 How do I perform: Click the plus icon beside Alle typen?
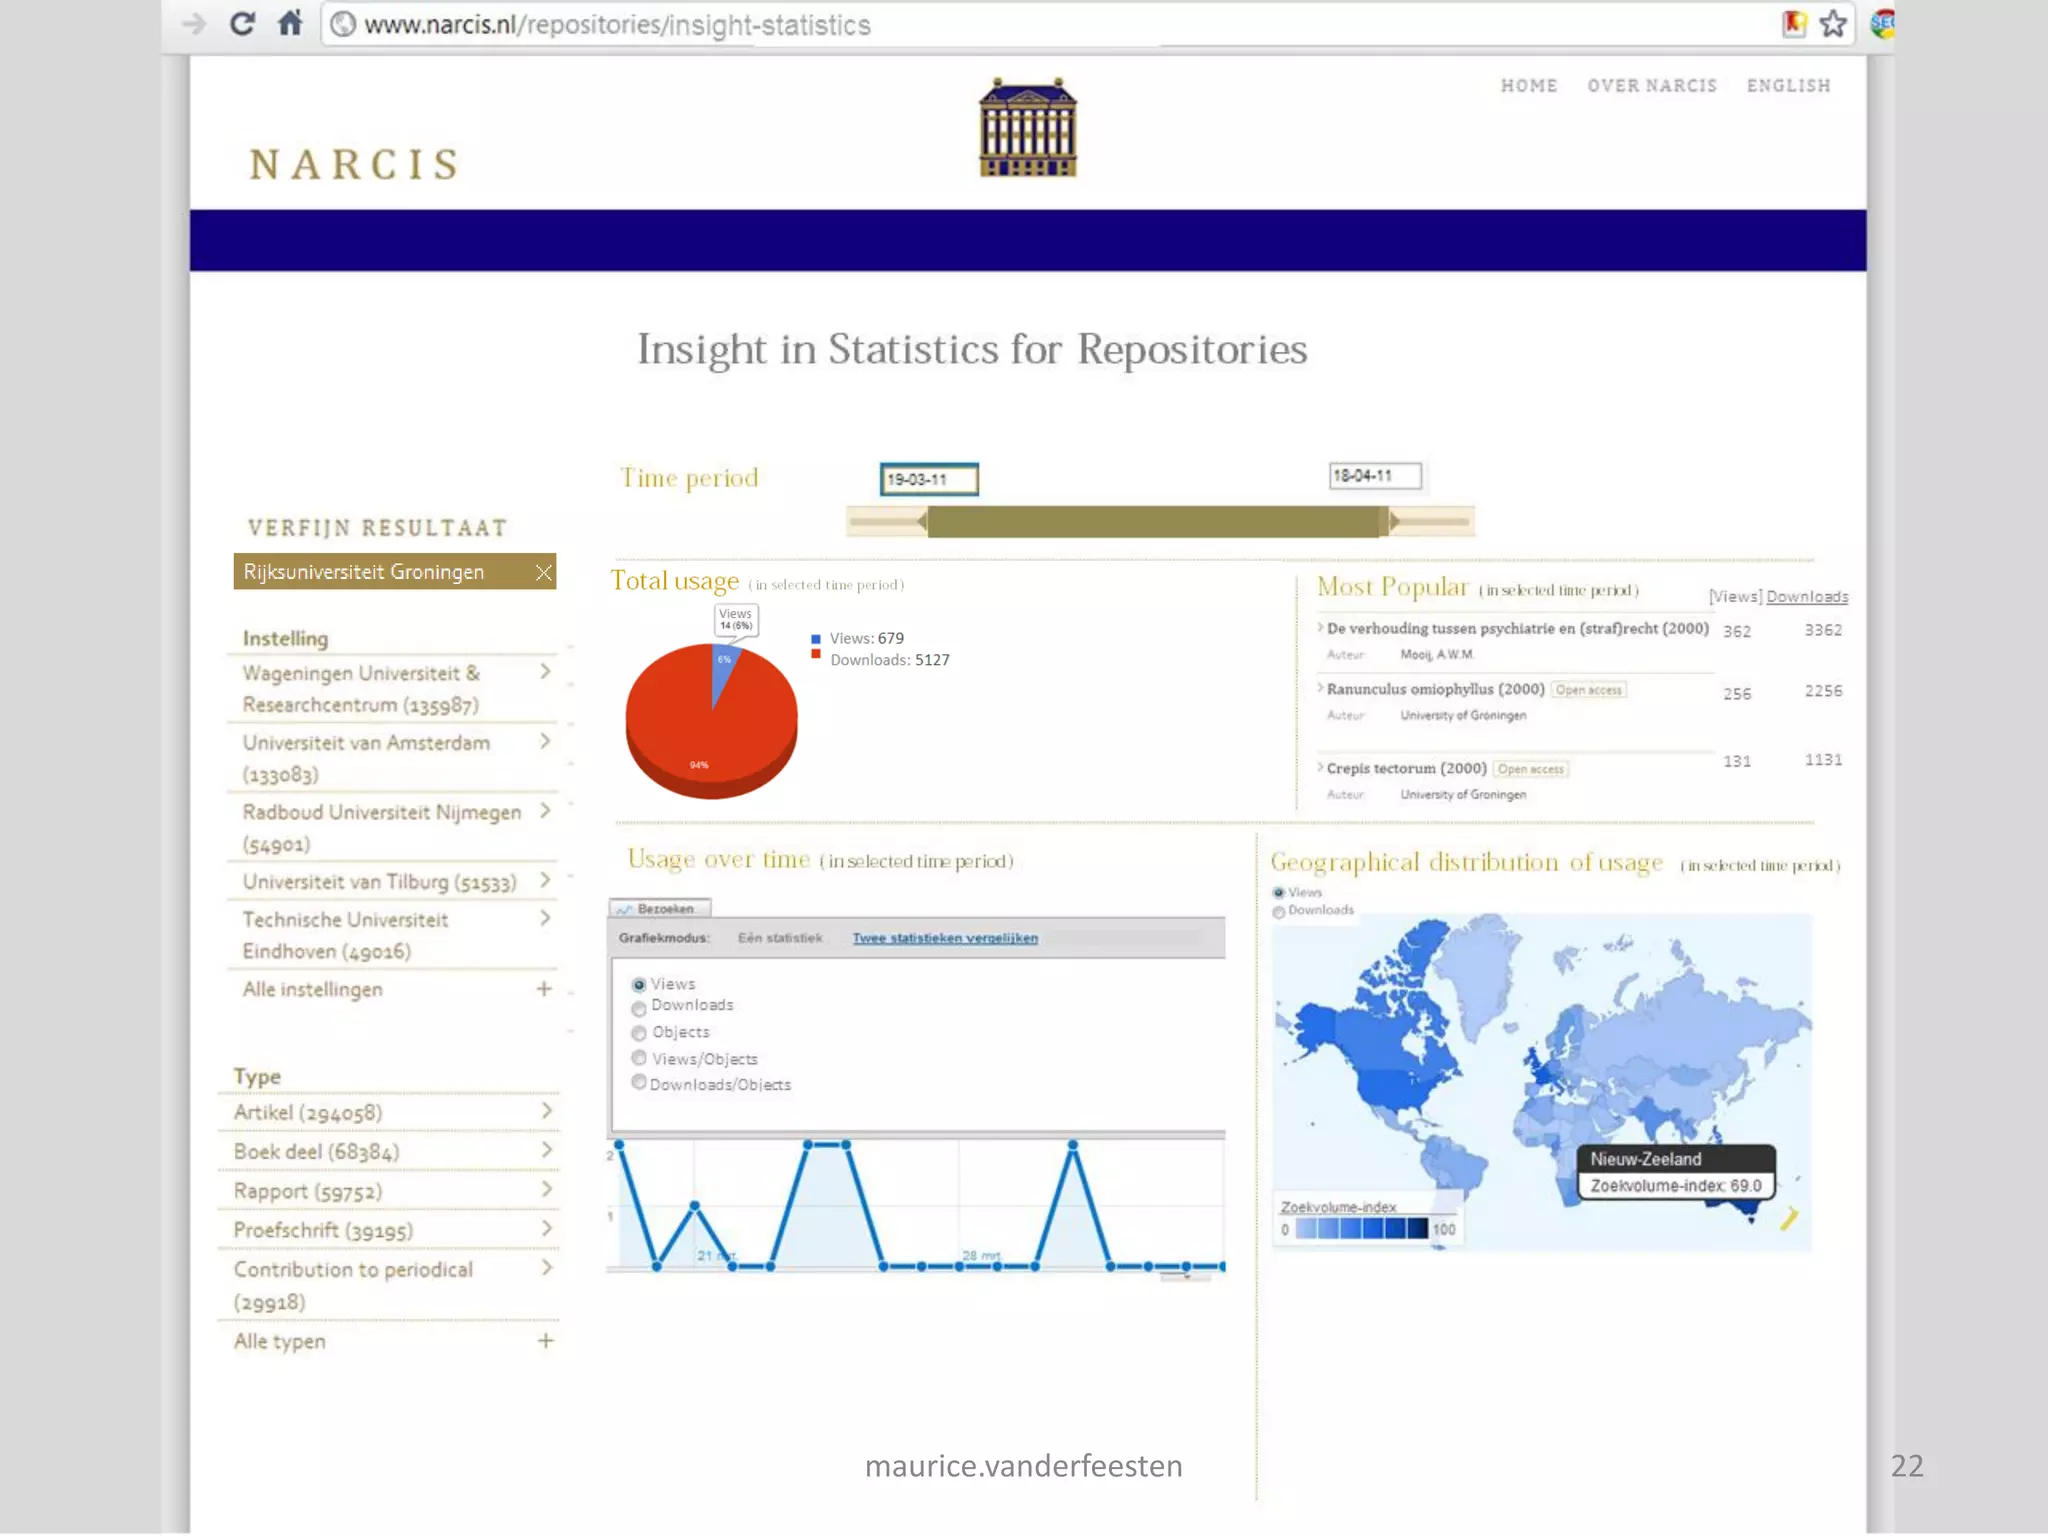click(x=545, y=1341)
